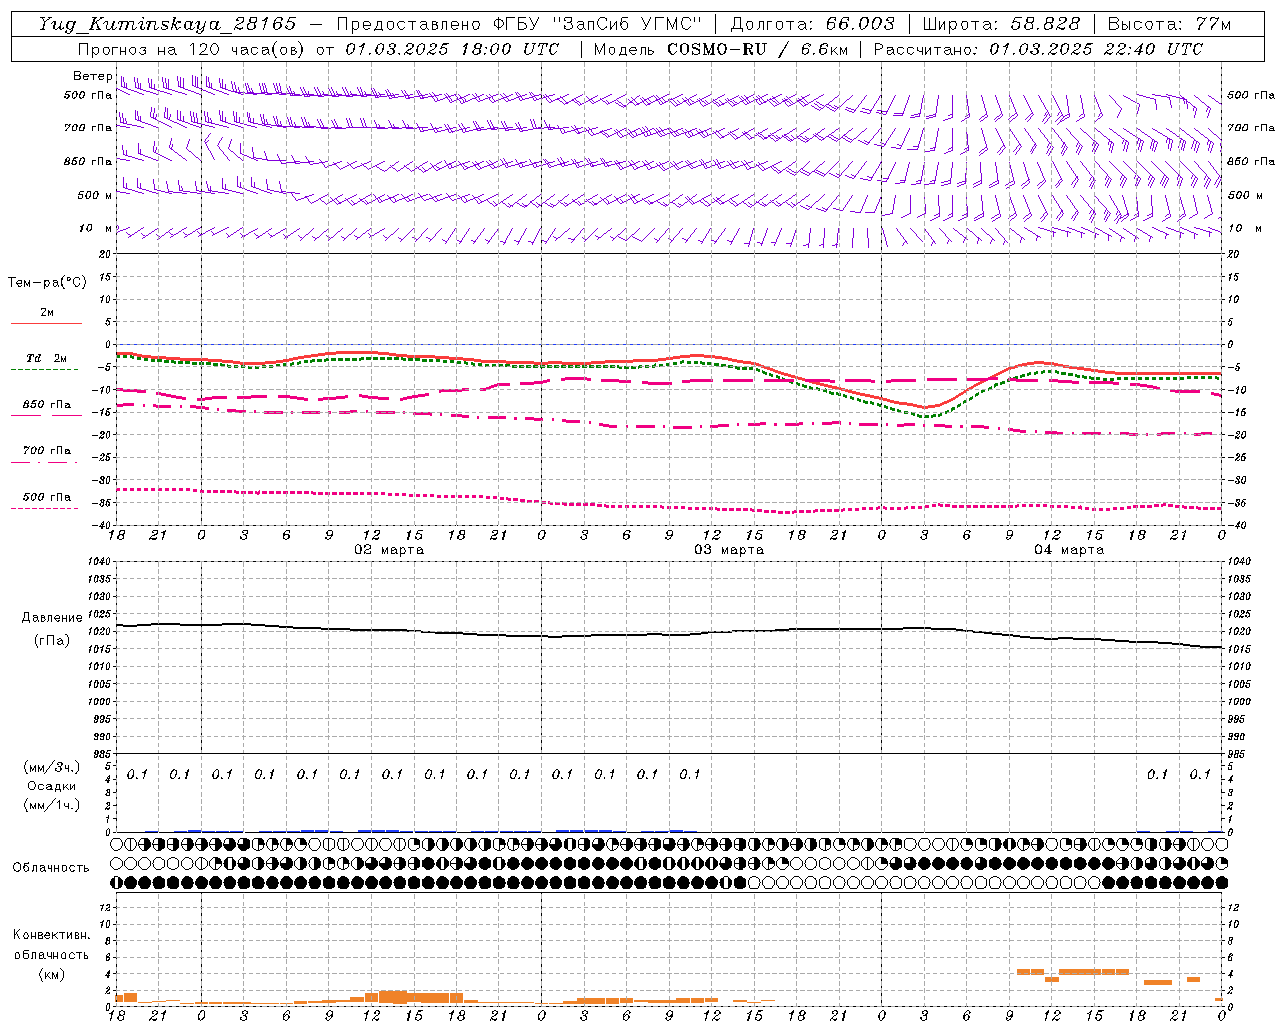Select the forecast start '01.03.2025 18:00 UTC'
The height and width of the screenshot is (1024, 1280).
click(452, 49)
